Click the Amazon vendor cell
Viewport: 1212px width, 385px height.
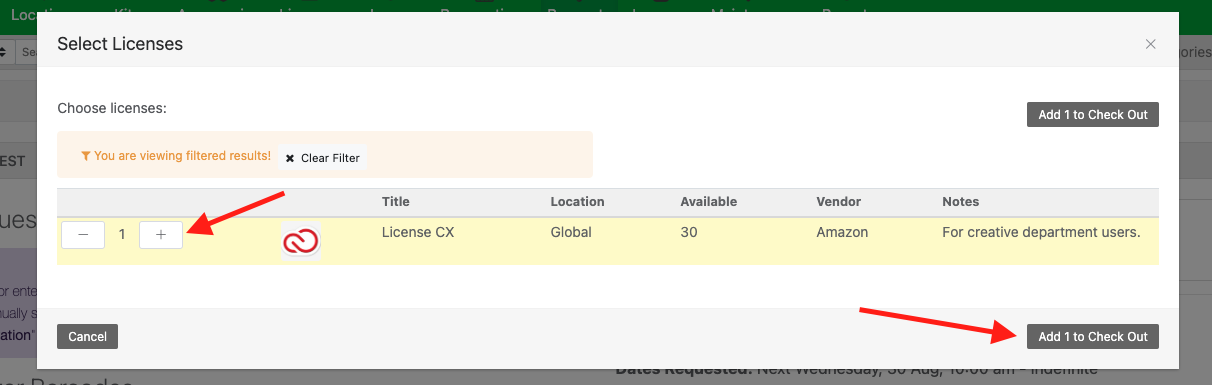pyautogui.click(x=842, y=232)
